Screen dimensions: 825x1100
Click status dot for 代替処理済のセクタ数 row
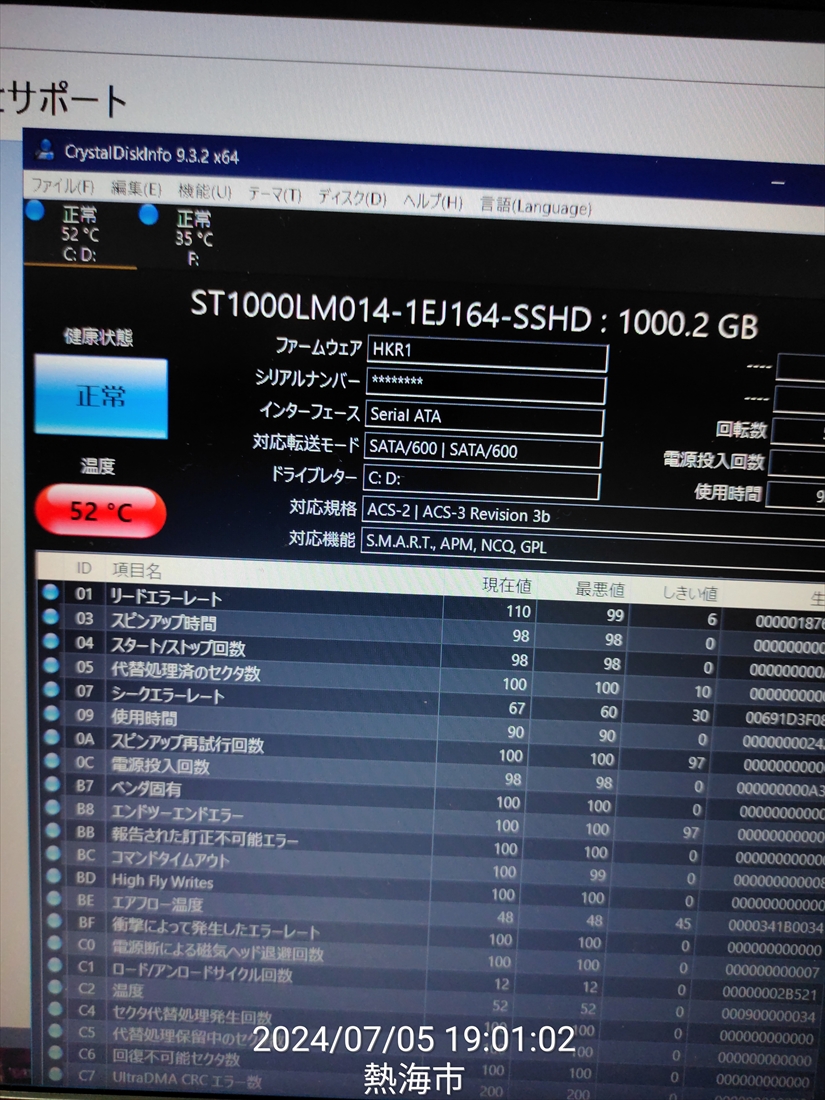click(51, 665)
